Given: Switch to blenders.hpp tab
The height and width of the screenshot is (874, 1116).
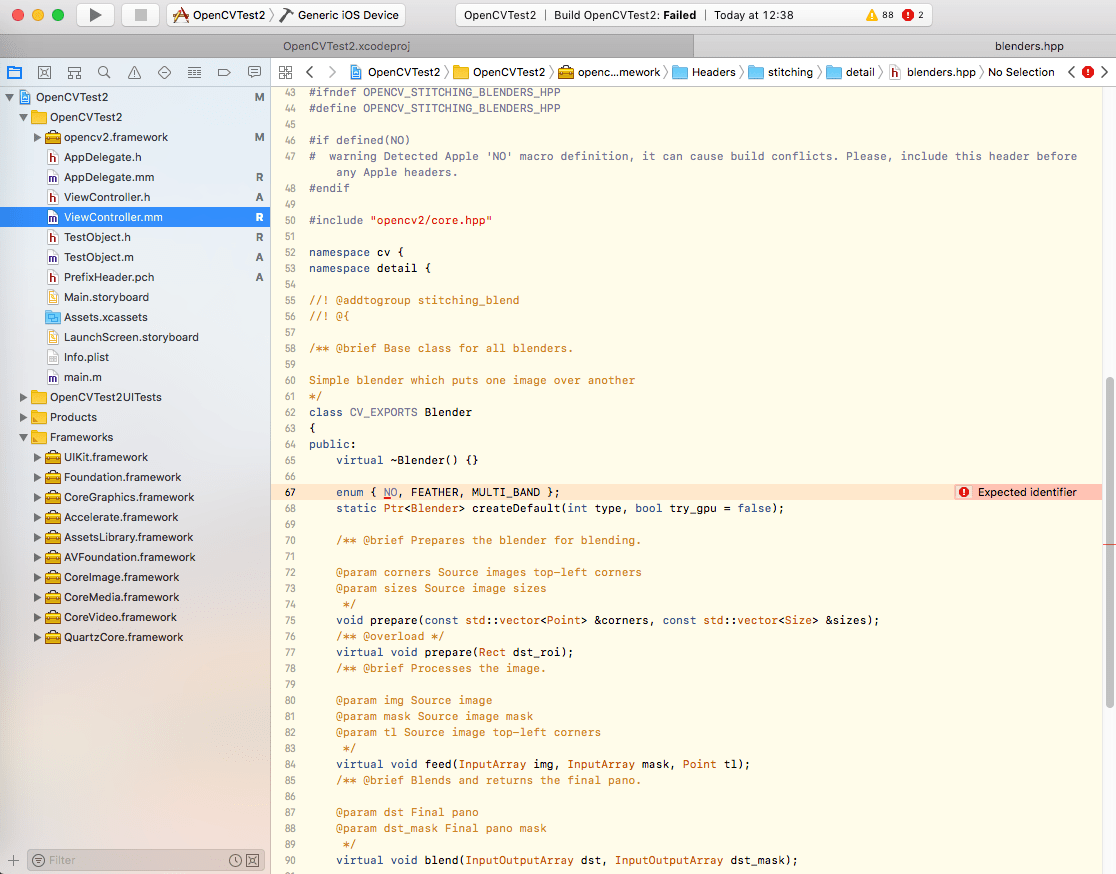Looking at the screenshot, I should coord(1029,46).
